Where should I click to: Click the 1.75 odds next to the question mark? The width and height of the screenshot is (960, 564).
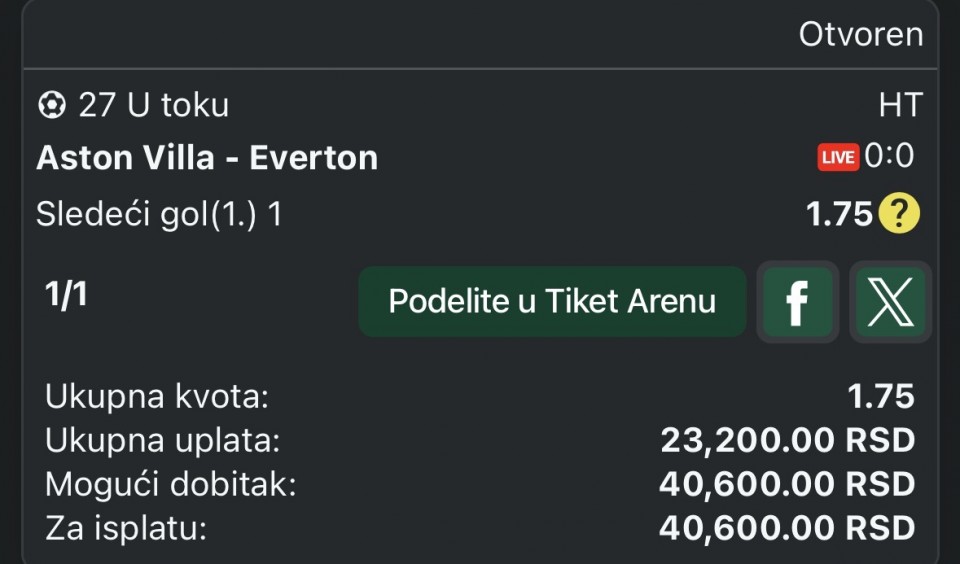click(840, 214)
